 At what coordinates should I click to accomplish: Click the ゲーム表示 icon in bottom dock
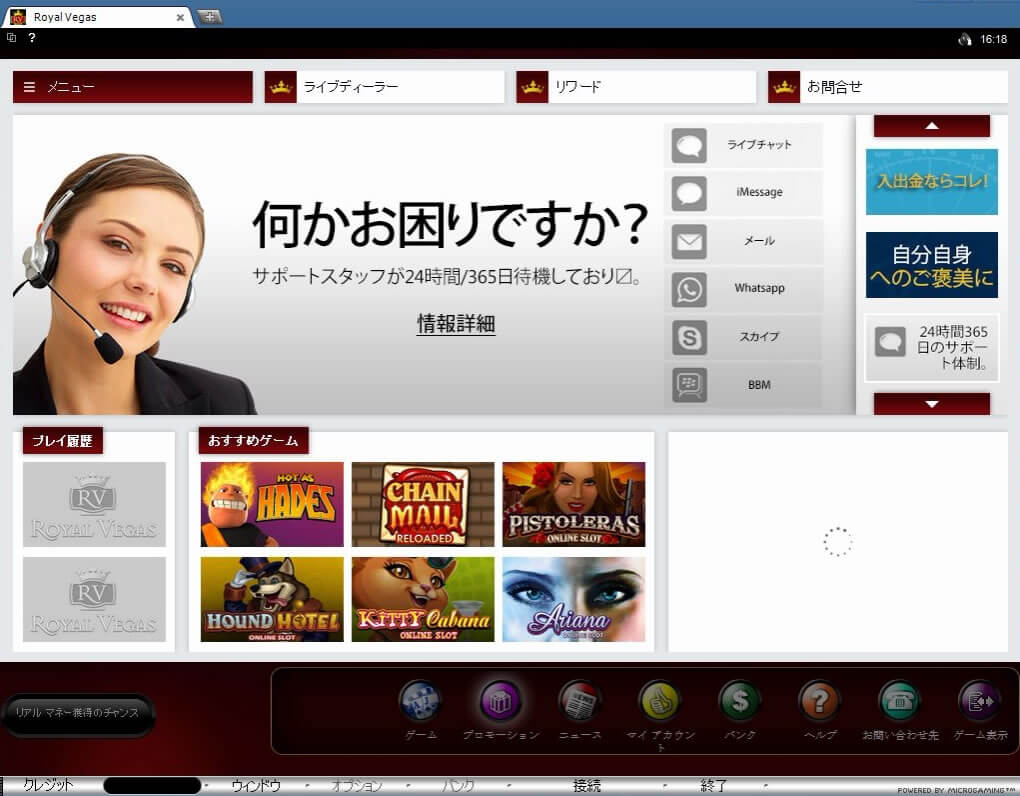pyautogui.click(x=979, y=702)
